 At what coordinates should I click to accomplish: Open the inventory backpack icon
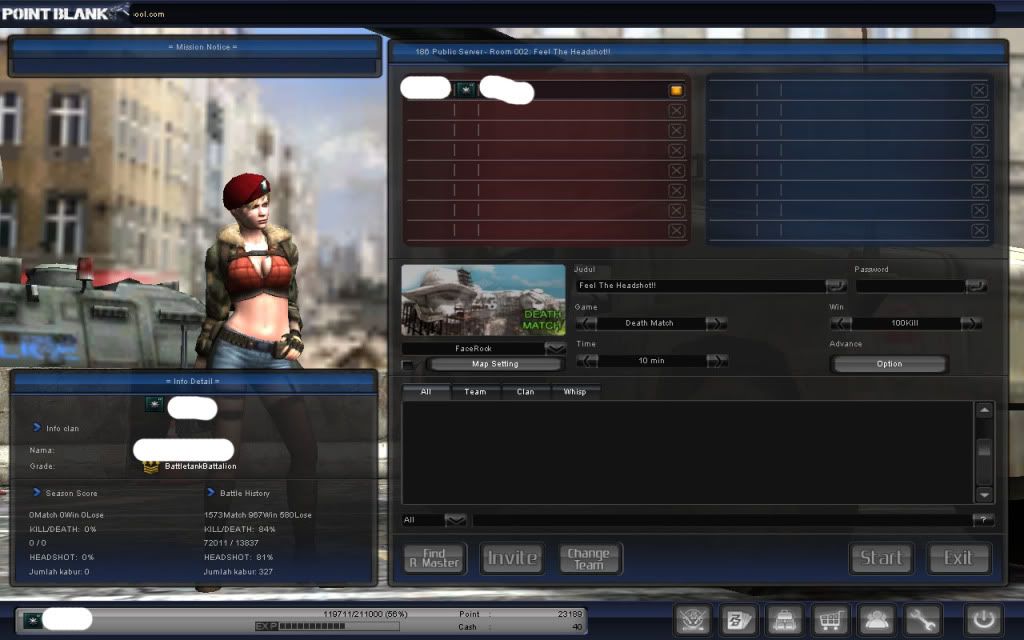point(784,619)
